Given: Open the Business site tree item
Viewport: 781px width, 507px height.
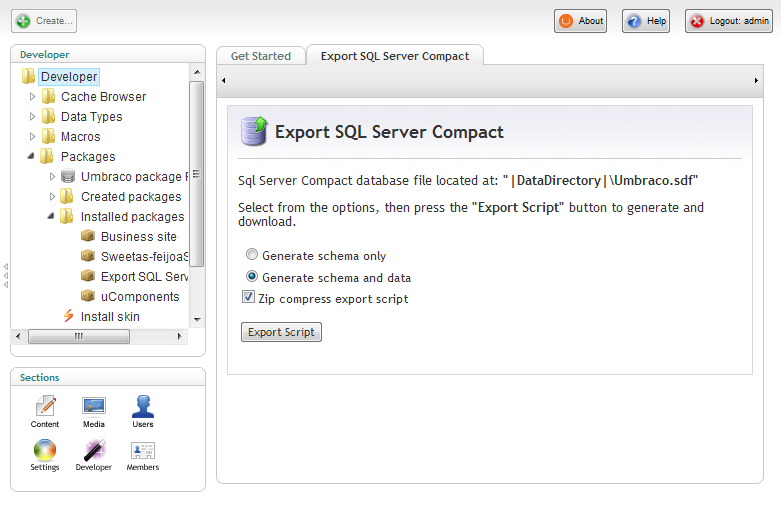Looking at the screenshot, I should (x=138, y=236).
